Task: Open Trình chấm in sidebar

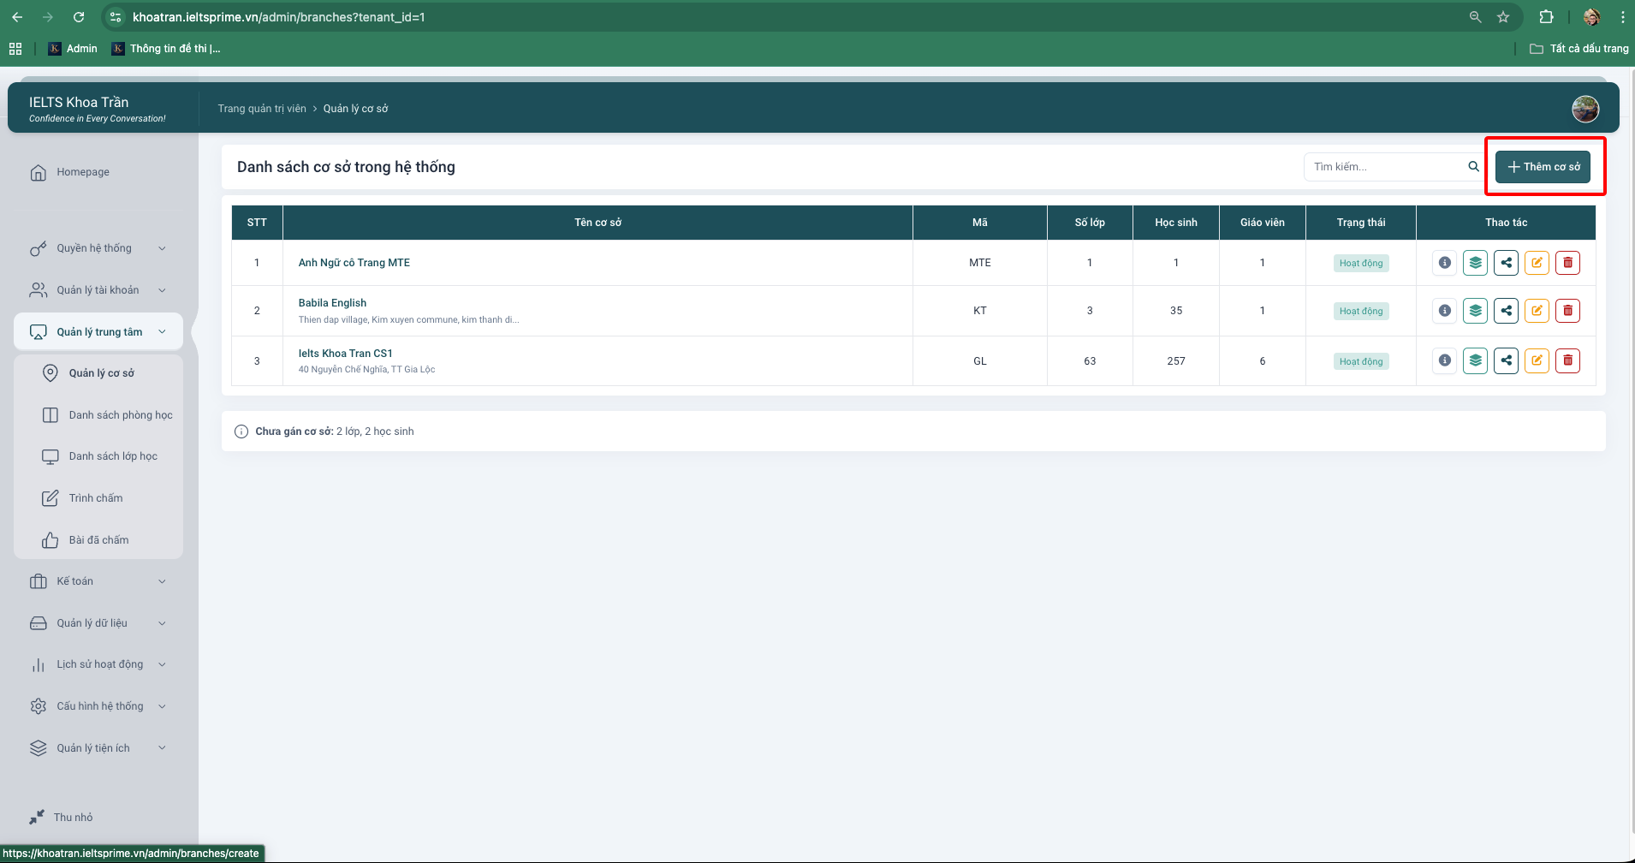Action: click(x=95, y=498)
